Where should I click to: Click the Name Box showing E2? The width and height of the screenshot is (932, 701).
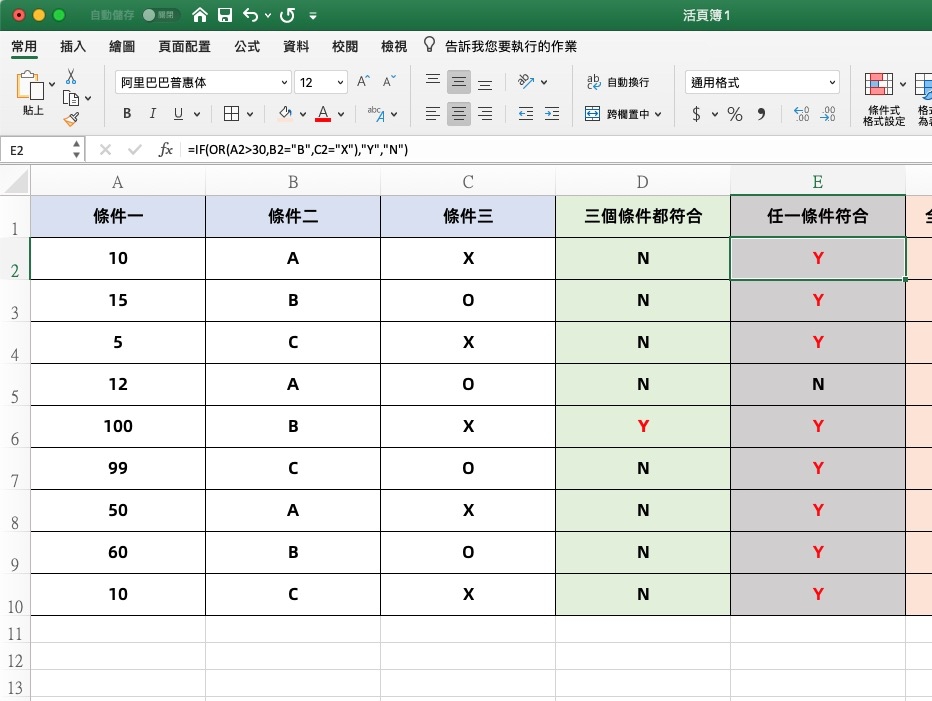40,150
